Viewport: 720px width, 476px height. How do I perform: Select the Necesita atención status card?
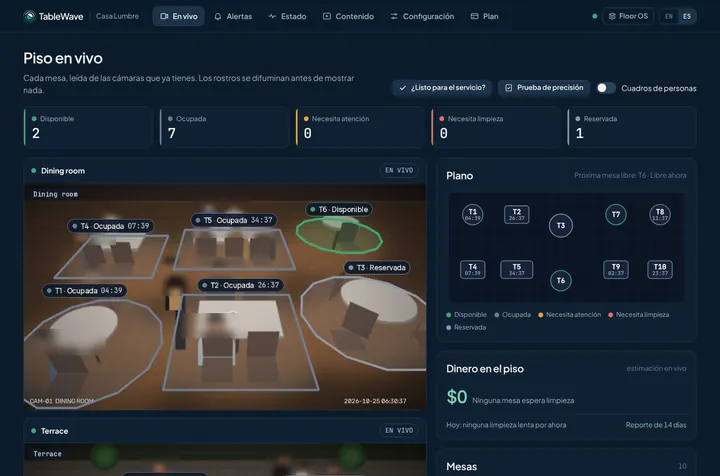(x=360, y=127)
